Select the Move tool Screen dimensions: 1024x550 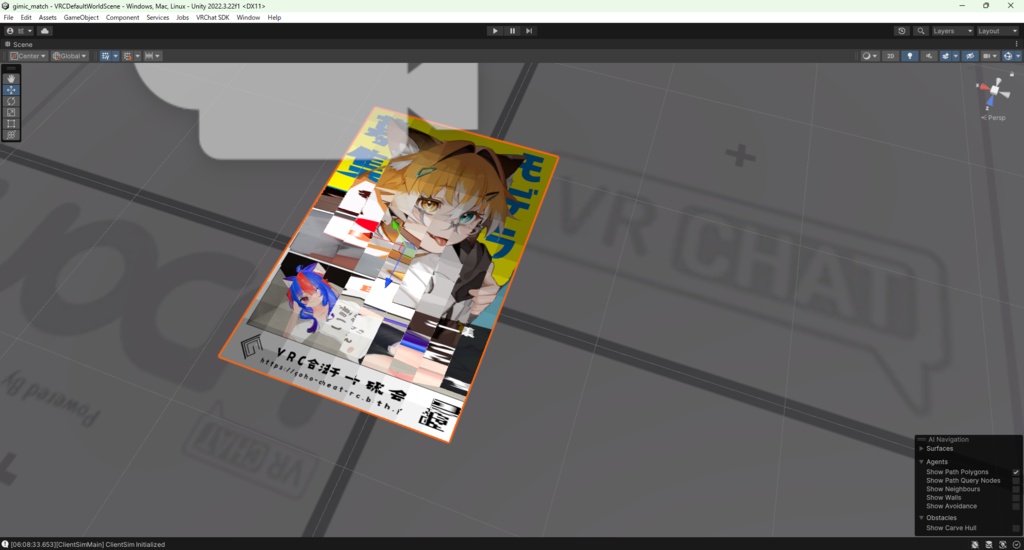[x=11, y=90]
